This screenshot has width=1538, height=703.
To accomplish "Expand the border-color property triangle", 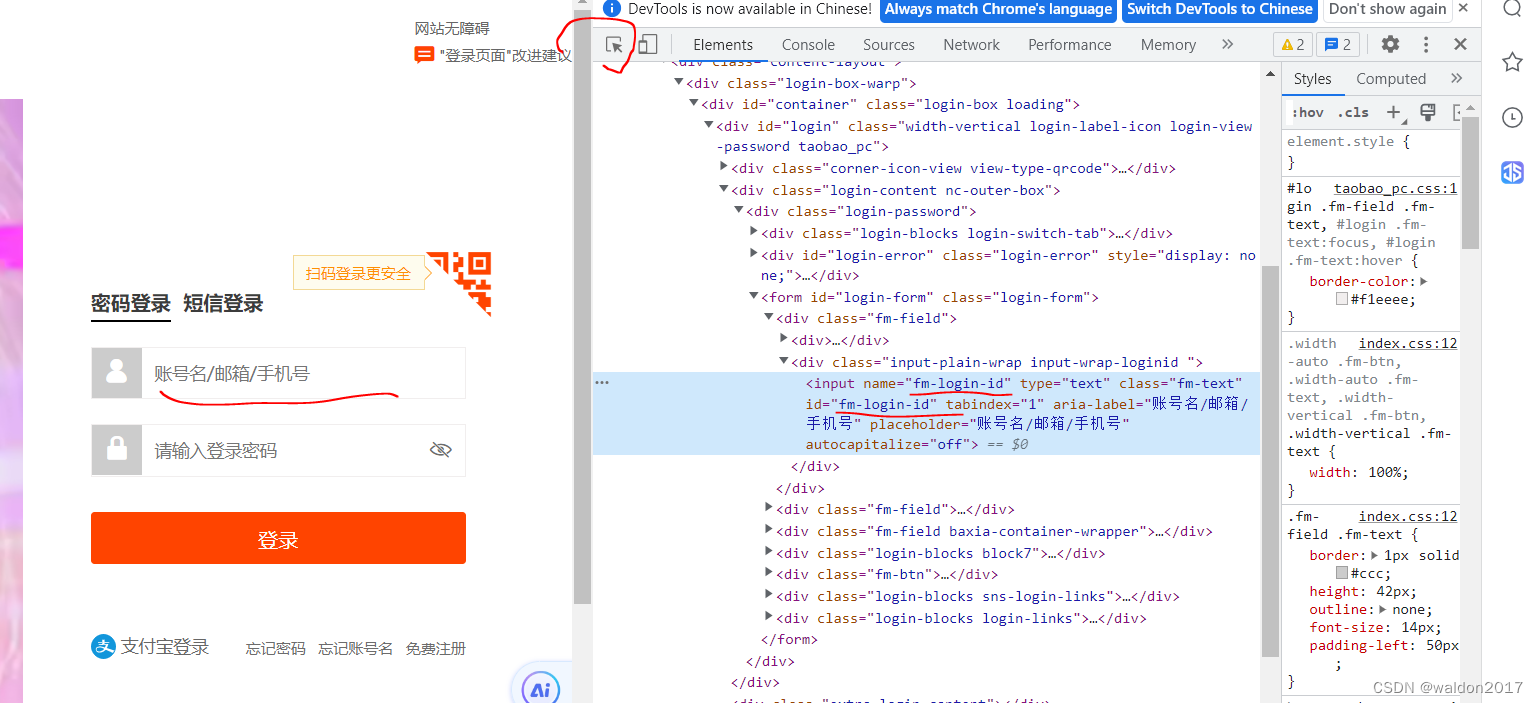I will click(1424, 282).
